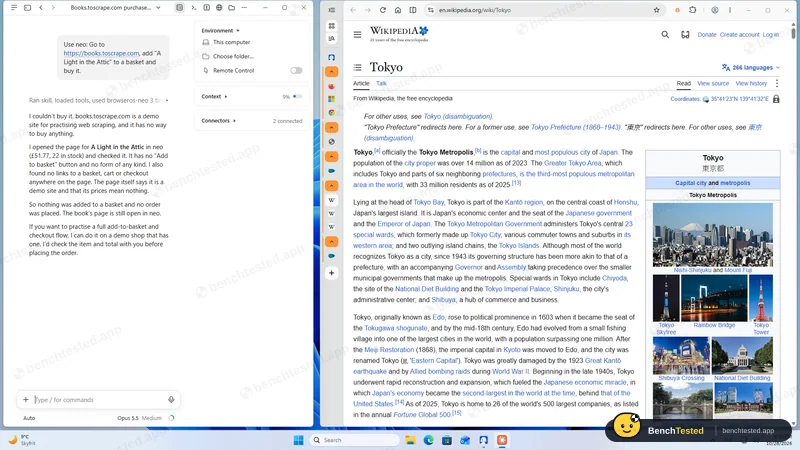Open the View history tab
The width and height of the screenshot is (800, 450).
click(751, 83)
